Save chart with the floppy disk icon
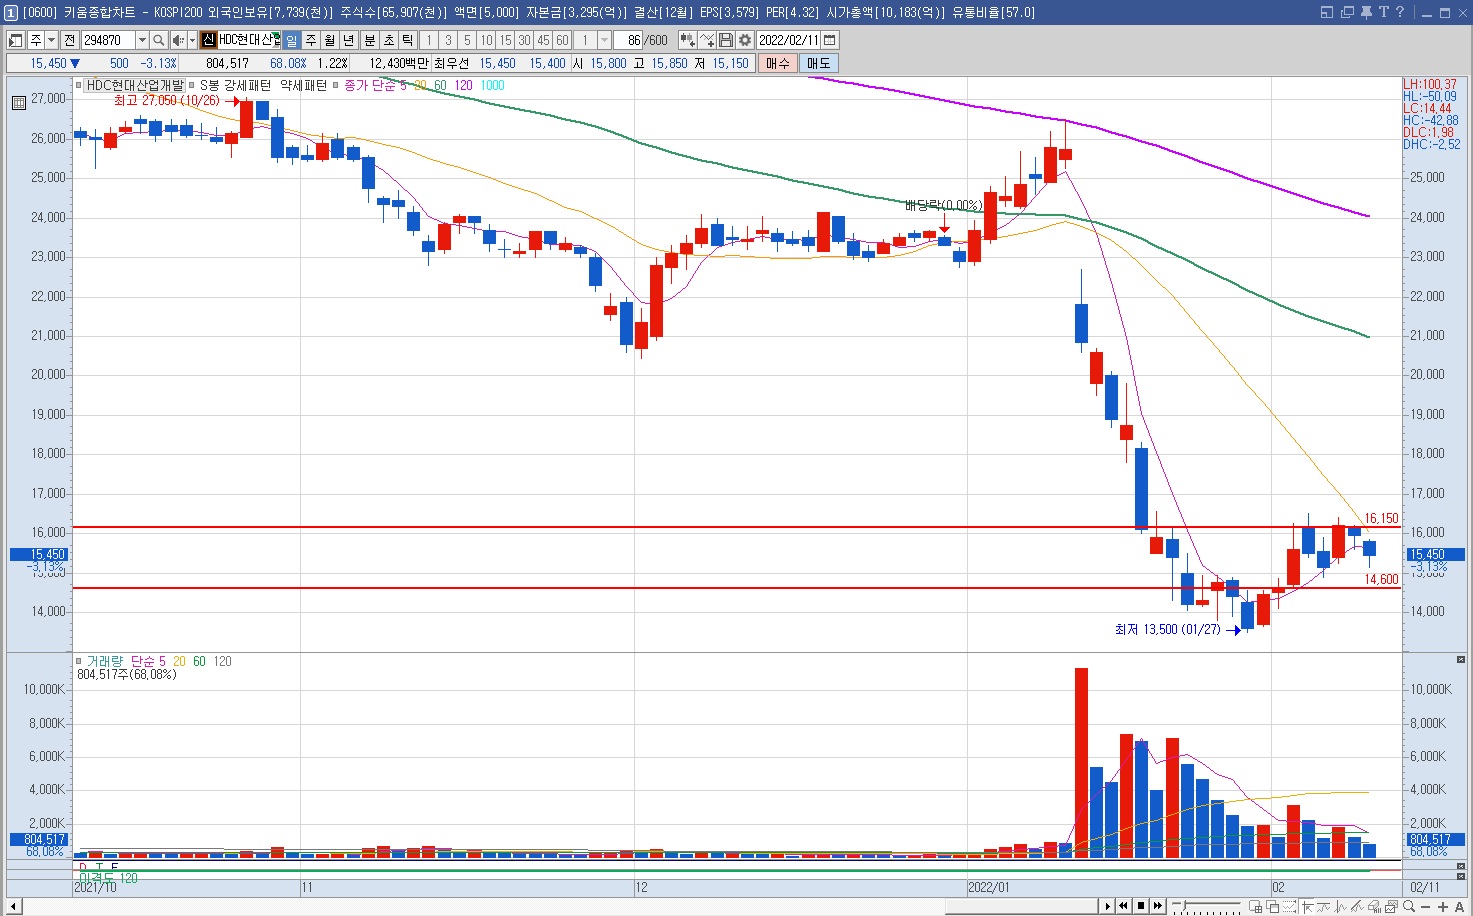 [x=726, y=40]
